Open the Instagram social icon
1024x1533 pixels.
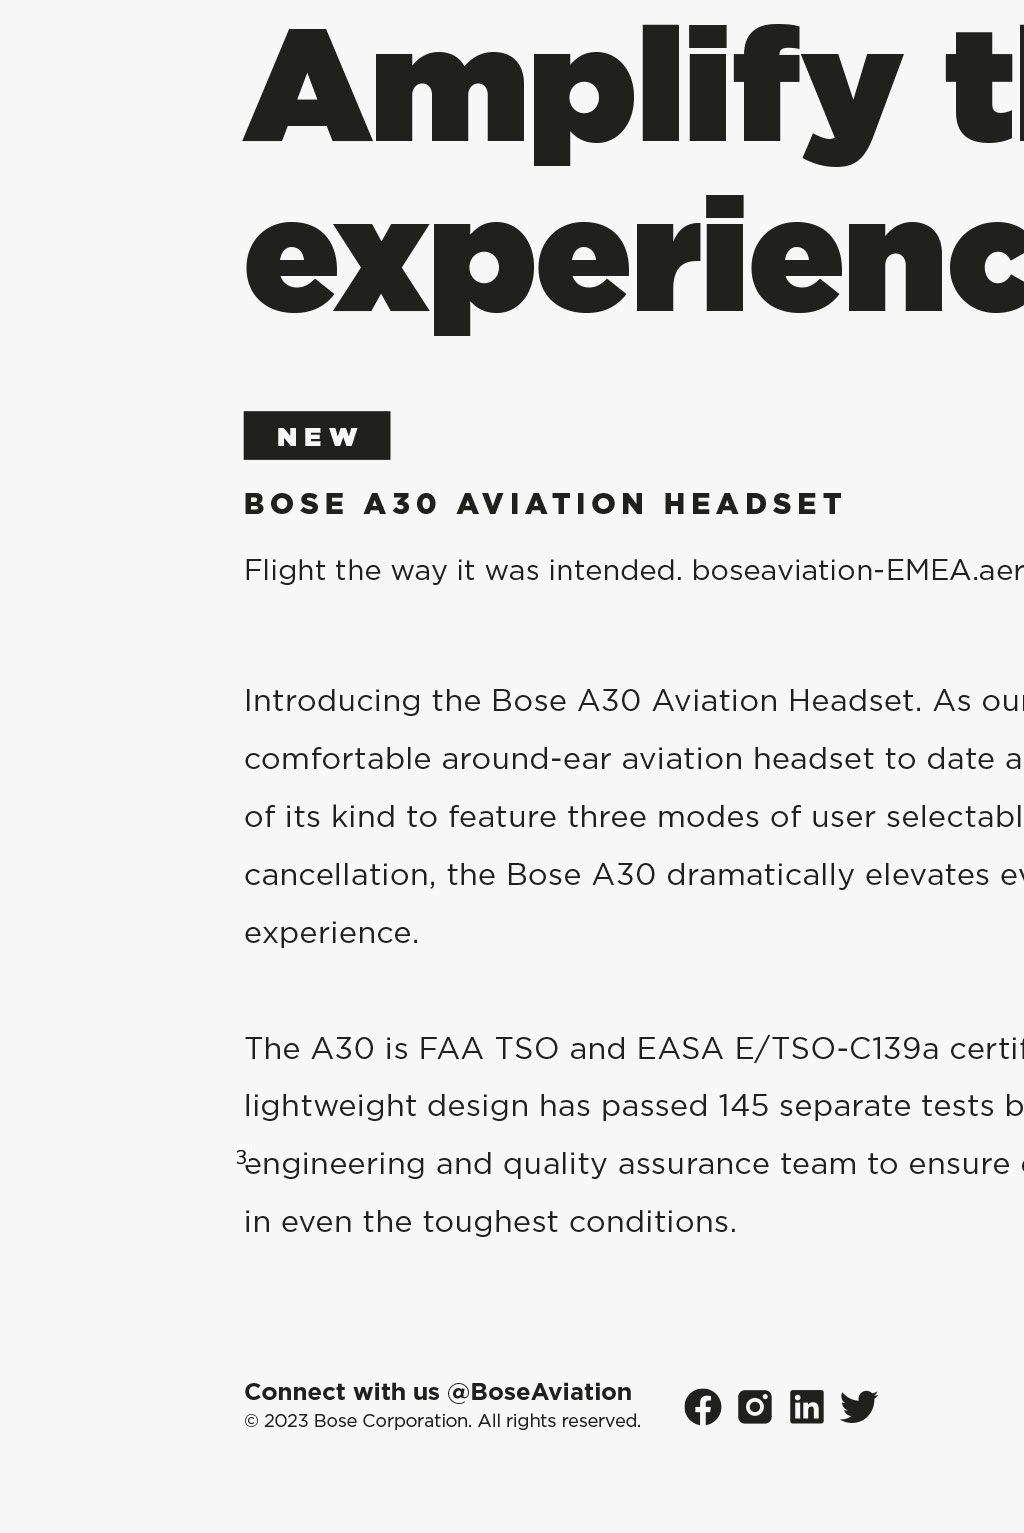(x=755, y=1407)
